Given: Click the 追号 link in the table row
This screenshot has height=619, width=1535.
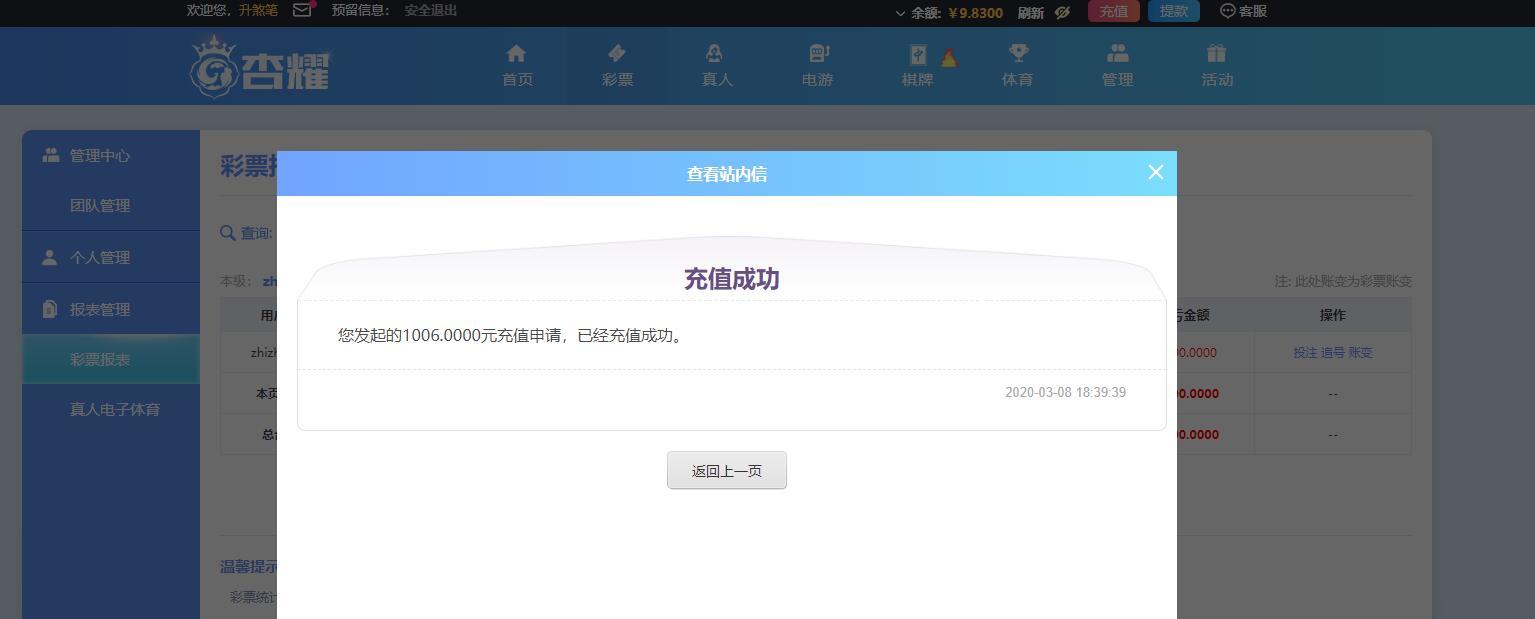Looking at the screenshot, I should (1333, 352).
